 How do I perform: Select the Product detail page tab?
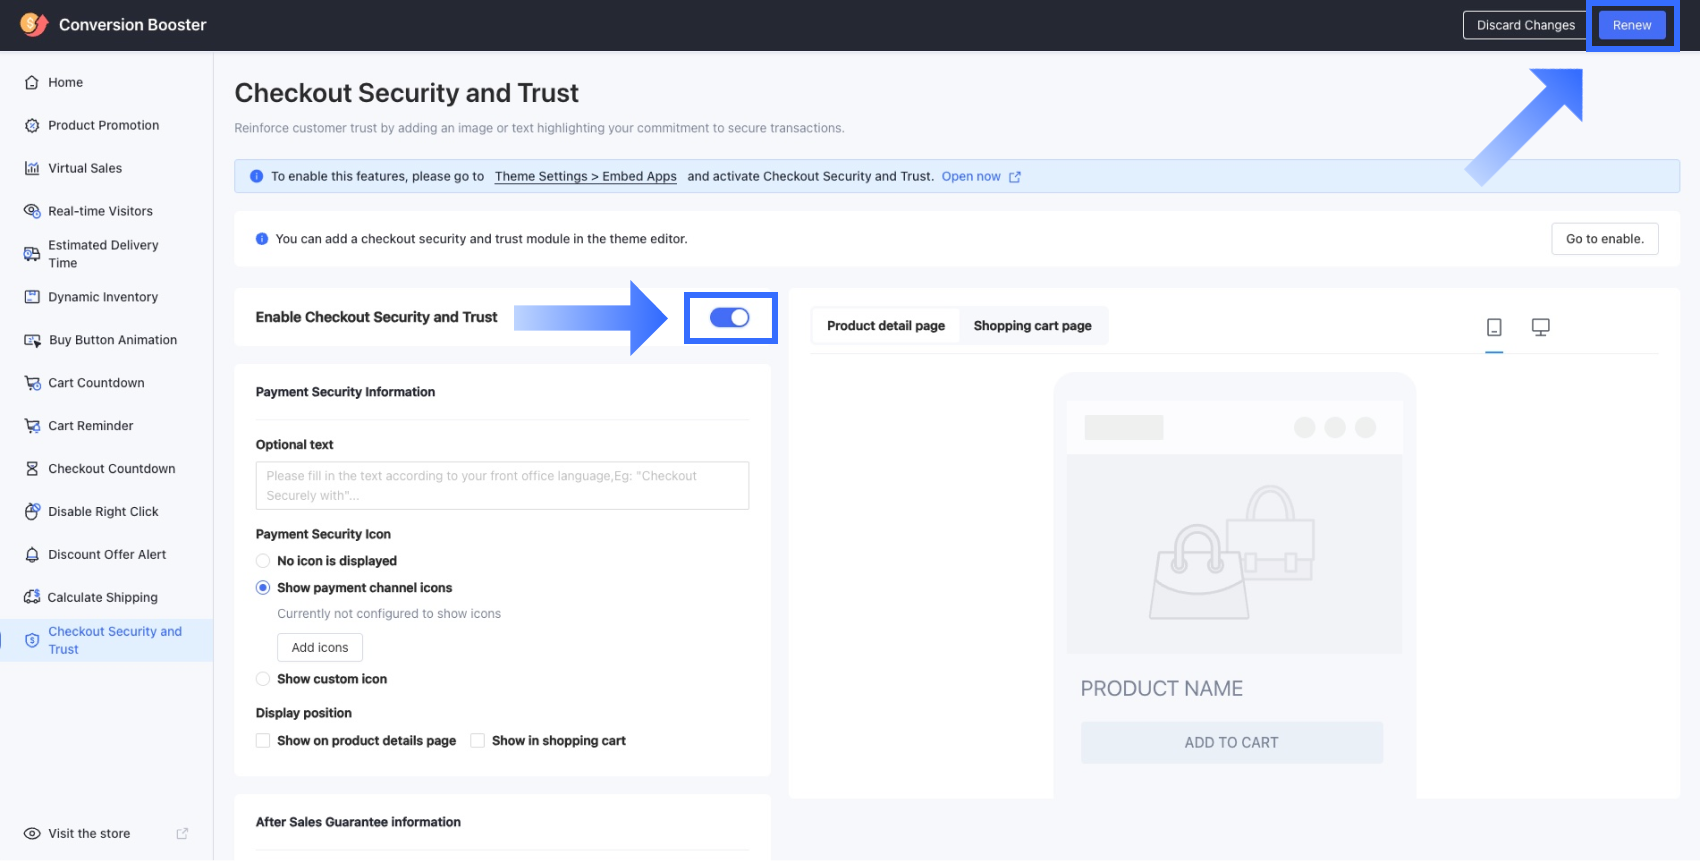[x=885, y=326]
